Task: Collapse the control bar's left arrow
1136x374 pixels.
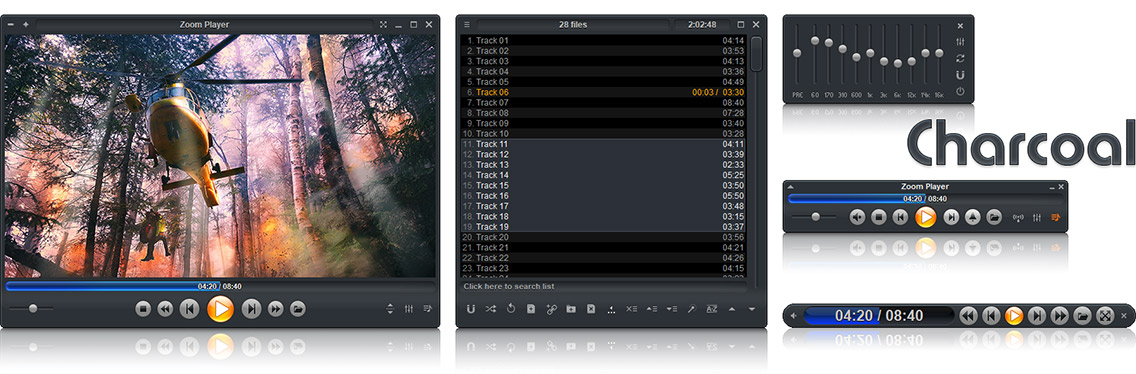Action: tap(793, 315)
